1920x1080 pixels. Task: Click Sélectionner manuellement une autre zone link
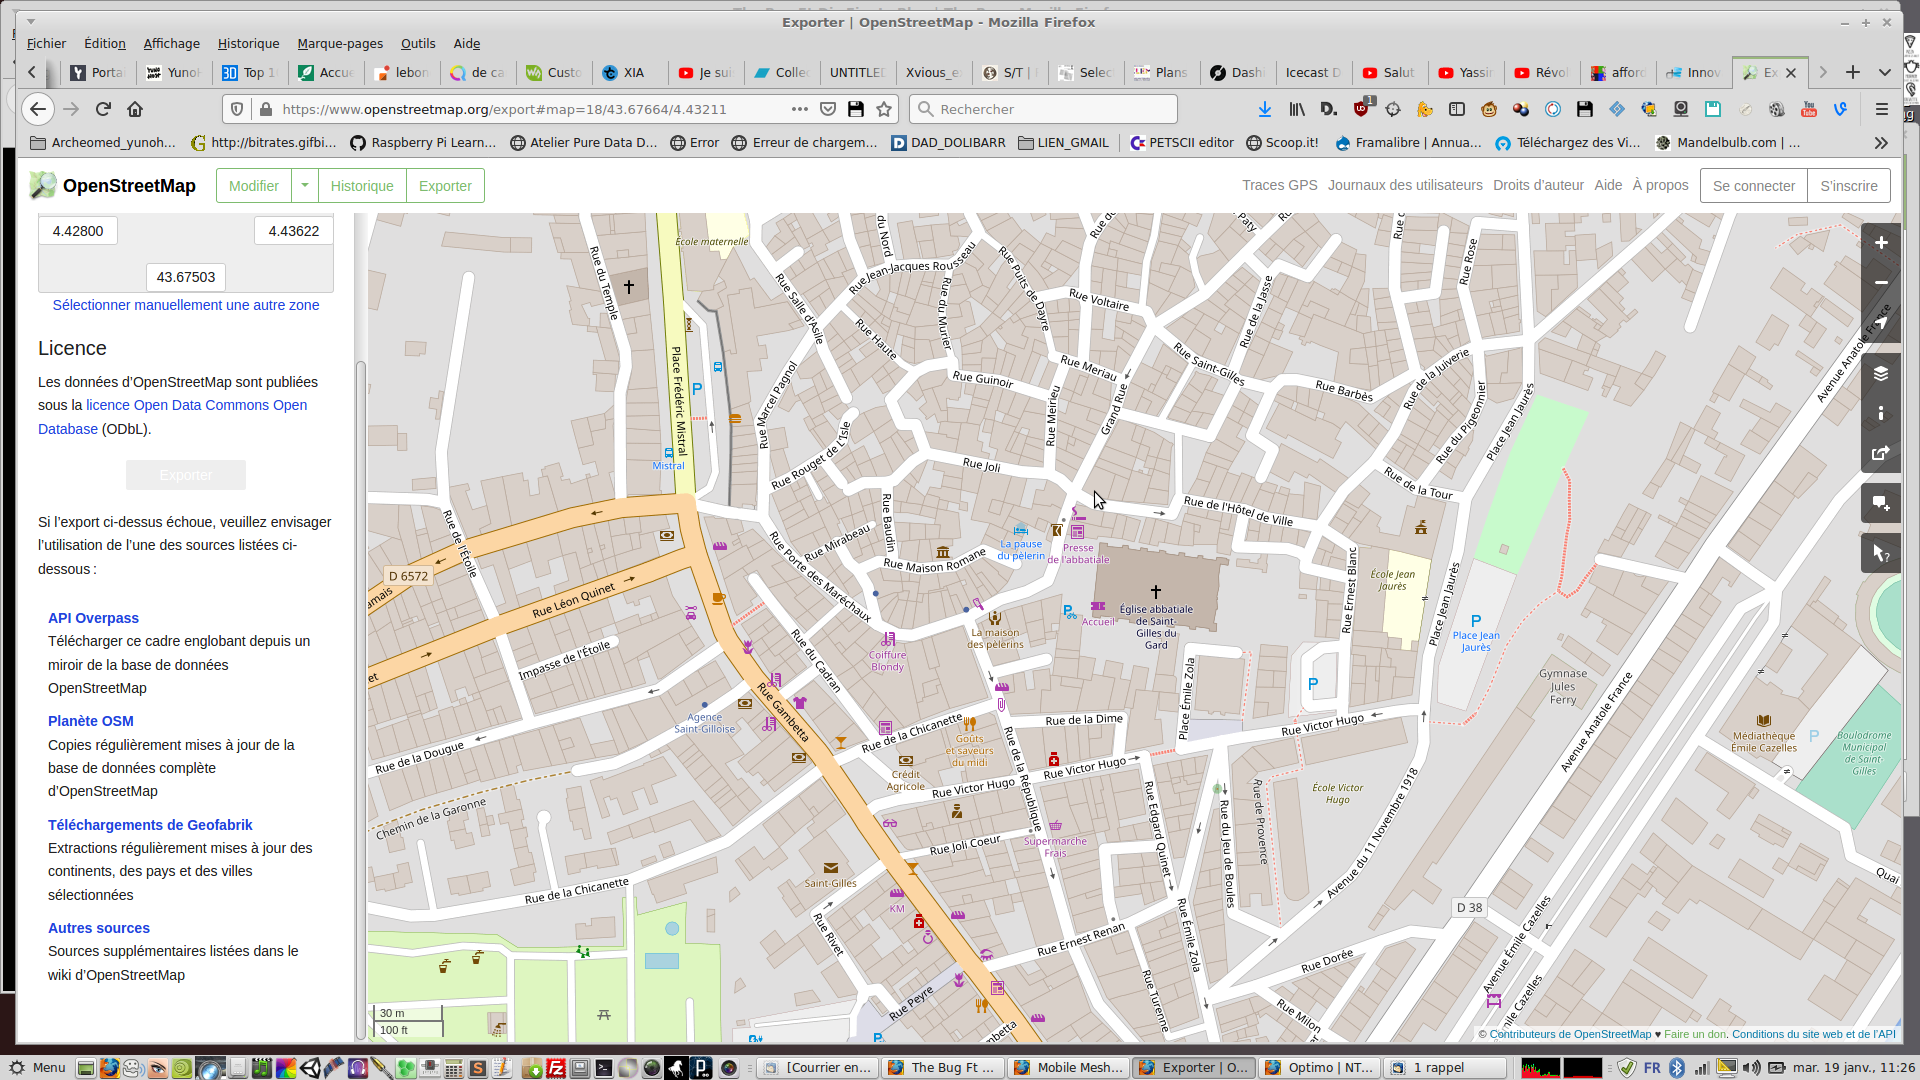click(186, 305)
